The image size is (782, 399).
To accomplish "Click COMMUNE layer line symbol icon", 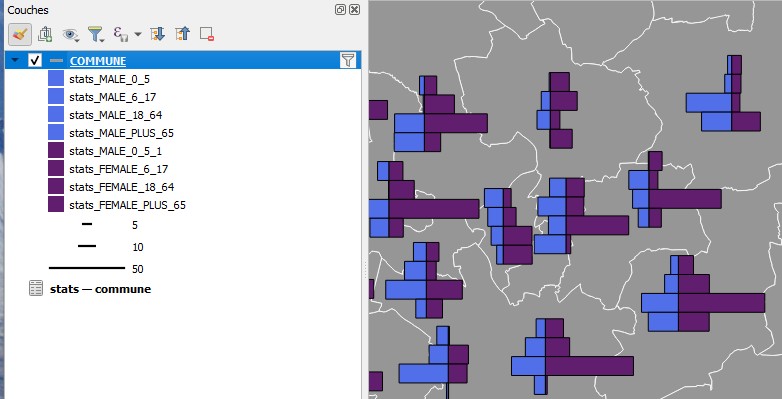I will pos(56,60).
